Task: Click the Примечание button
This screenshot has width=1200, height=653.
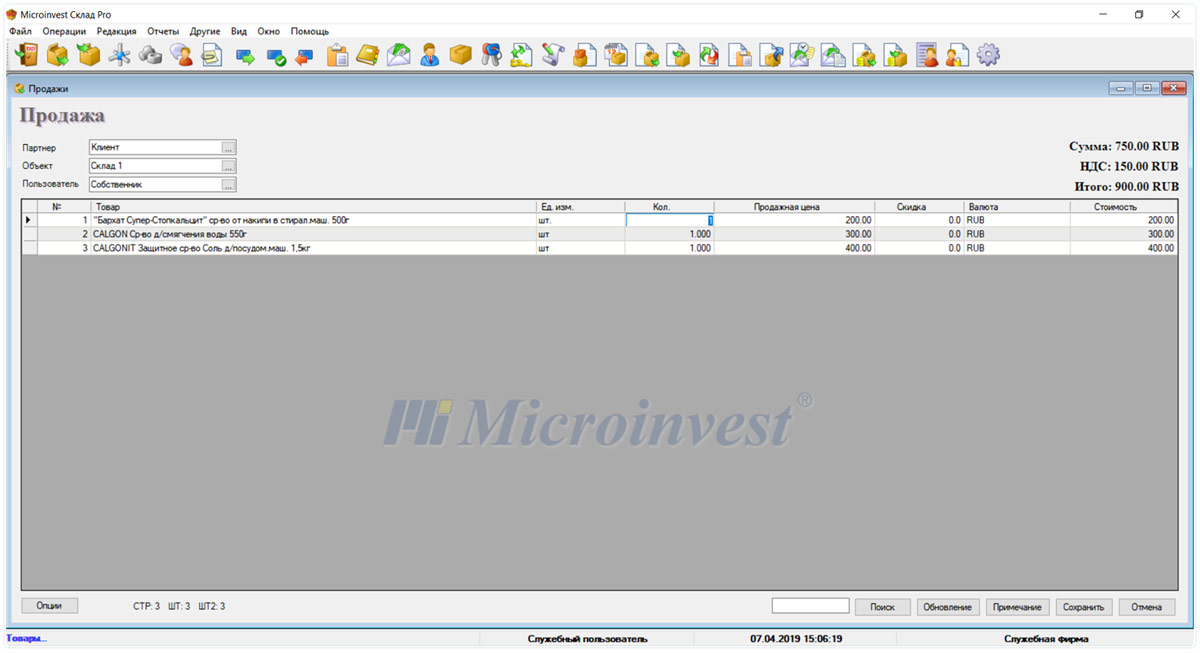Action: pos(1017,607)
